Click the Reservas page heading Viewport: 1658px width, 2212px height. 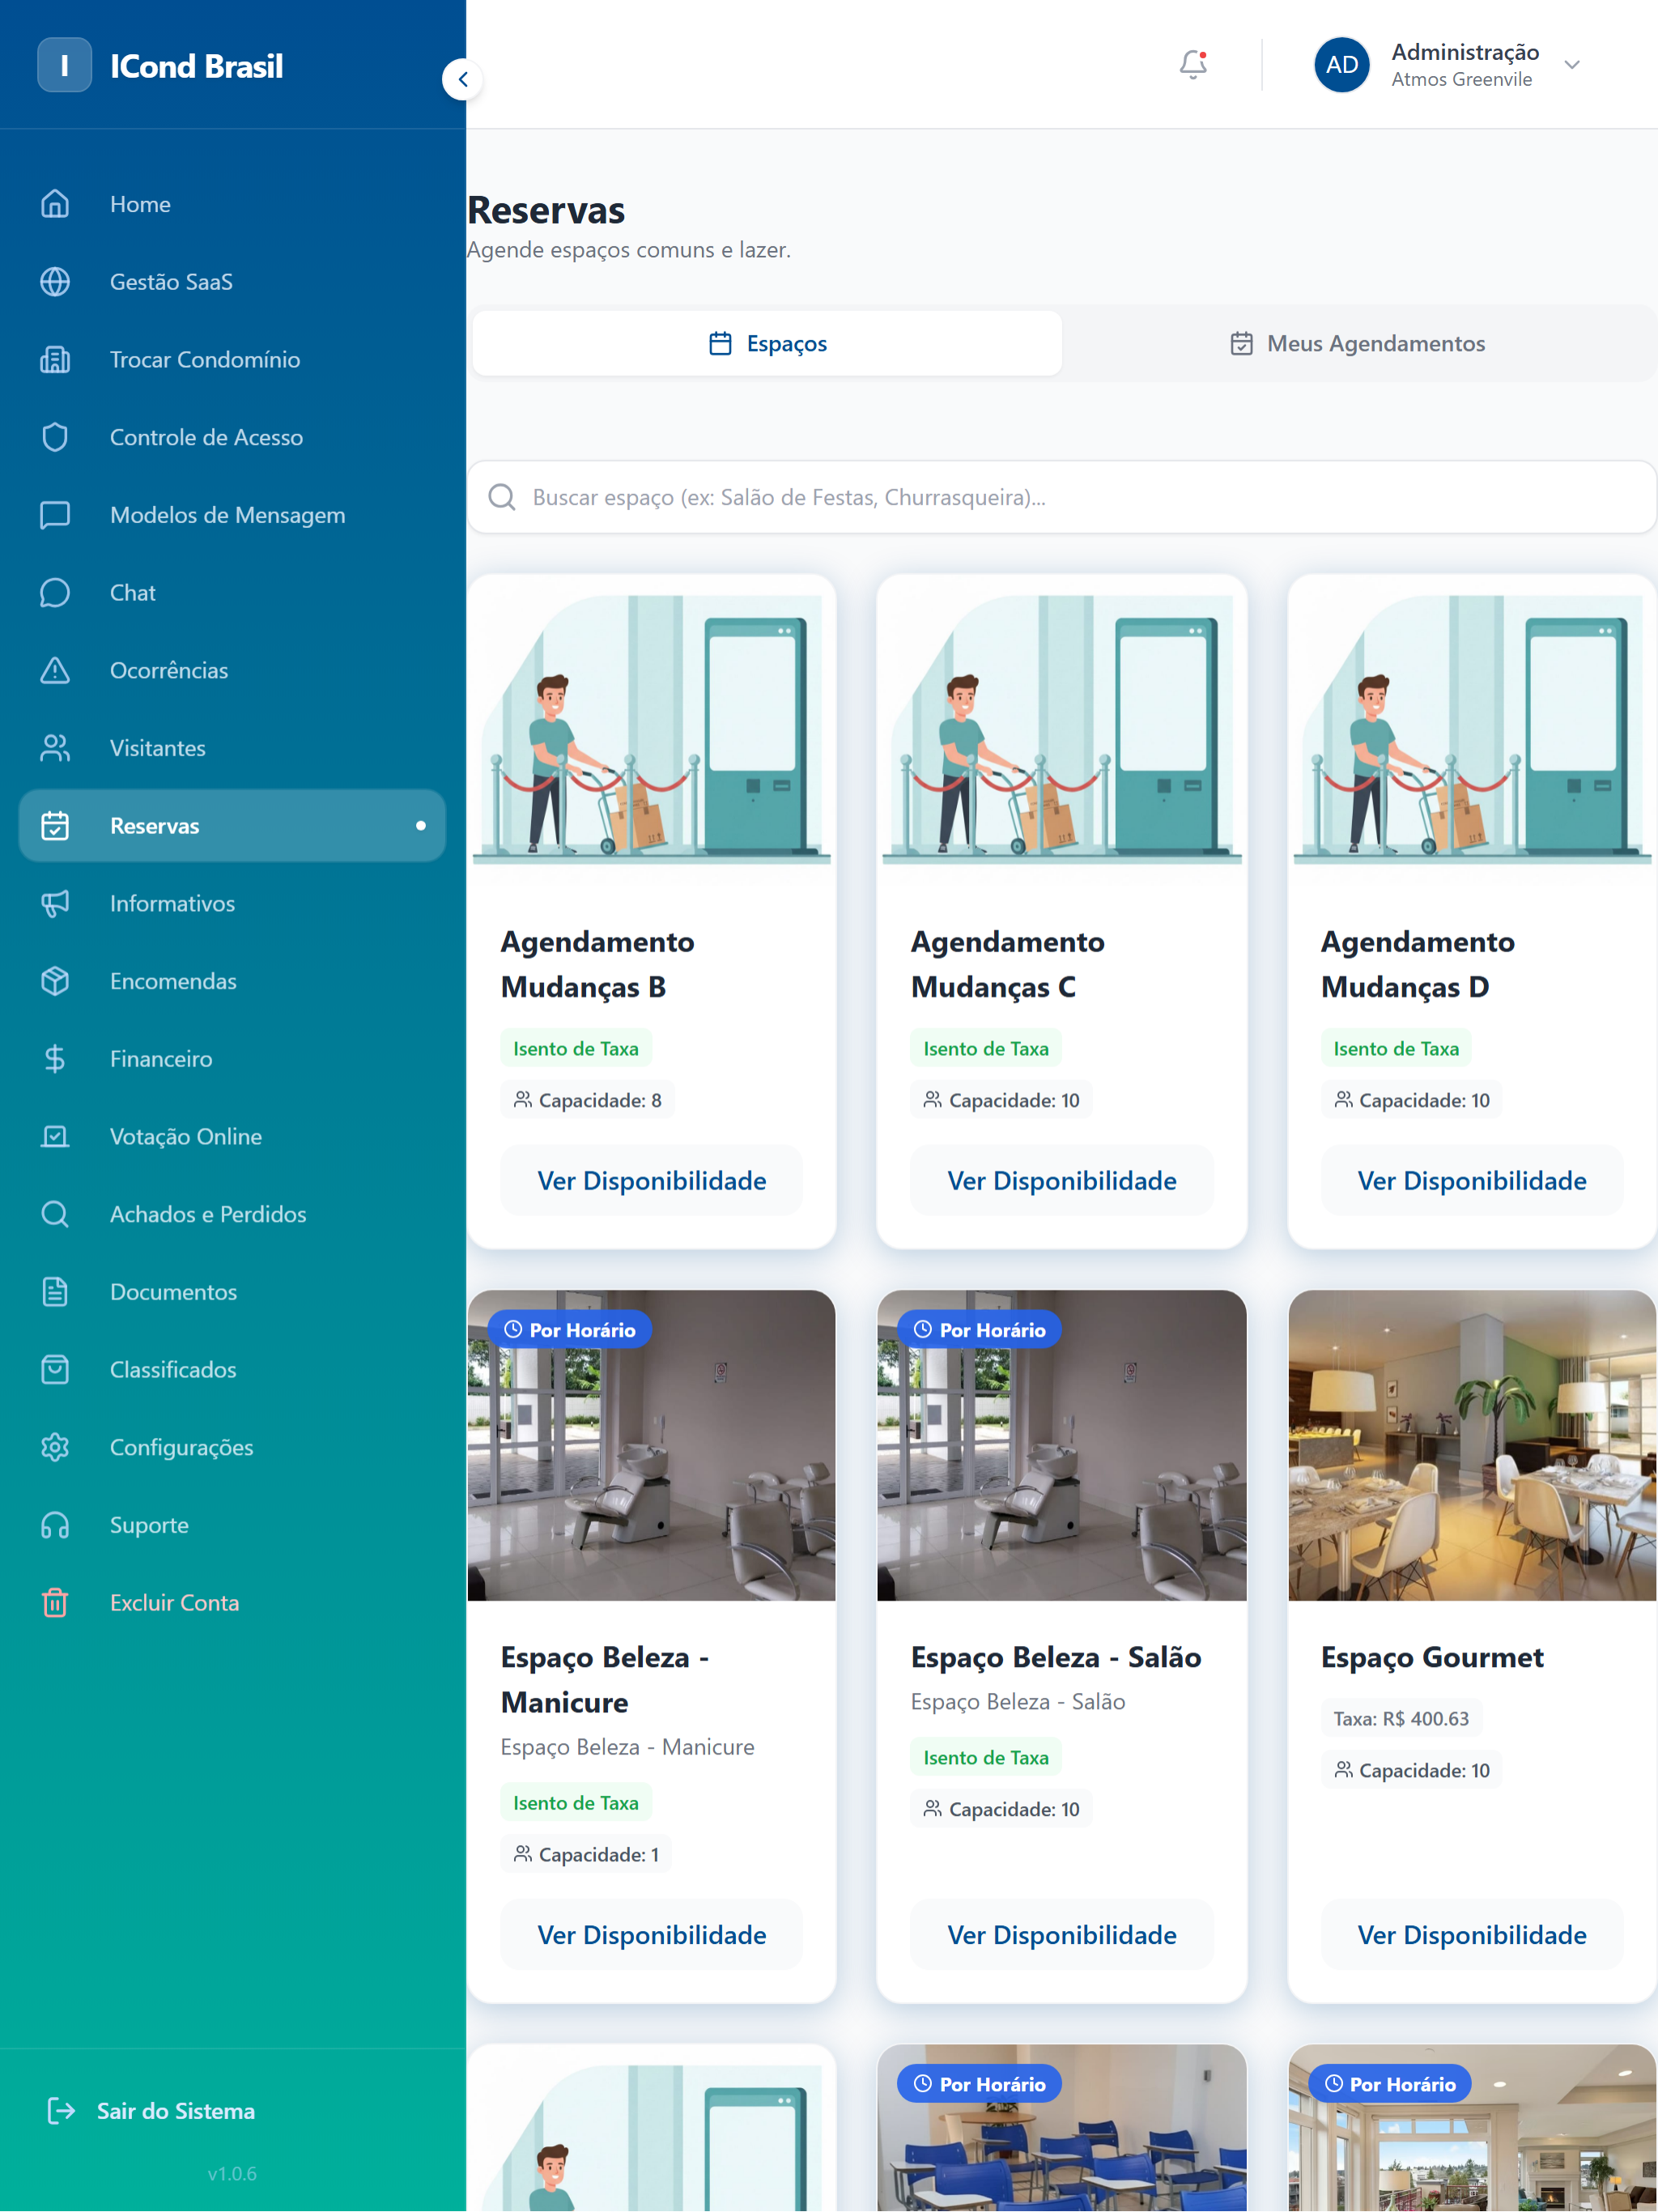point(546,210)
